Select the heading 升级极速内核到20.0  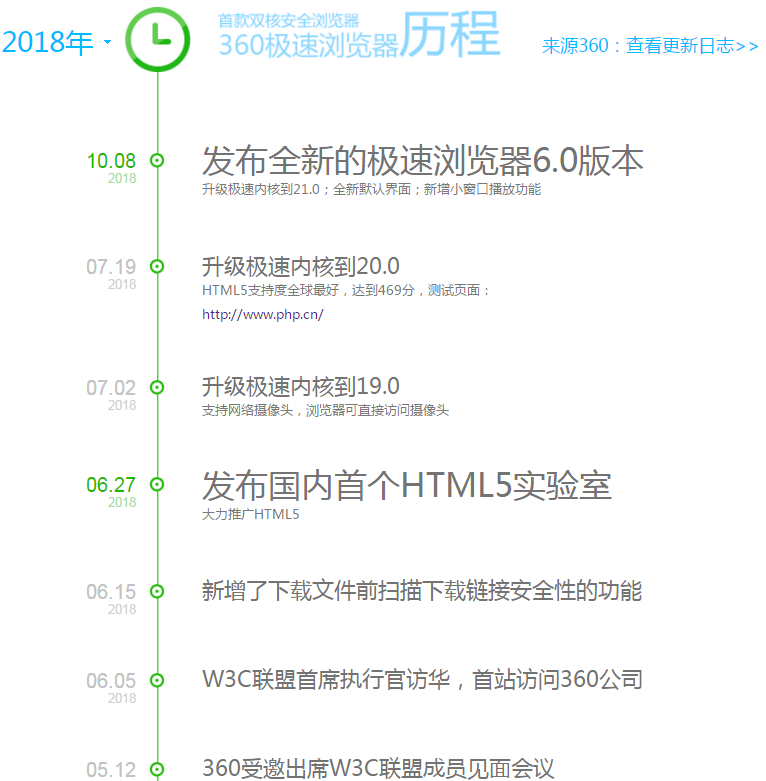click(300, 266)
